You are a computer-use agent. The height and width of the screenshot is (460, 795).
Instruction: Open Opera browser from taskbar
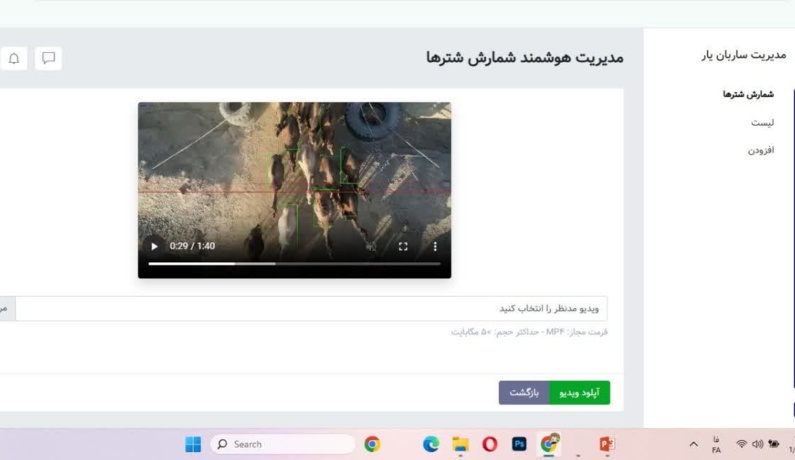click(490, 444)
